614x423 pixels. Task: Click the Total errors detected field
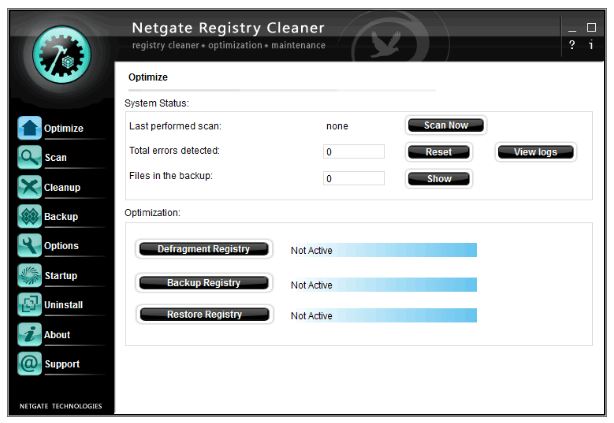pyautogui.click(x=354, y=152)
